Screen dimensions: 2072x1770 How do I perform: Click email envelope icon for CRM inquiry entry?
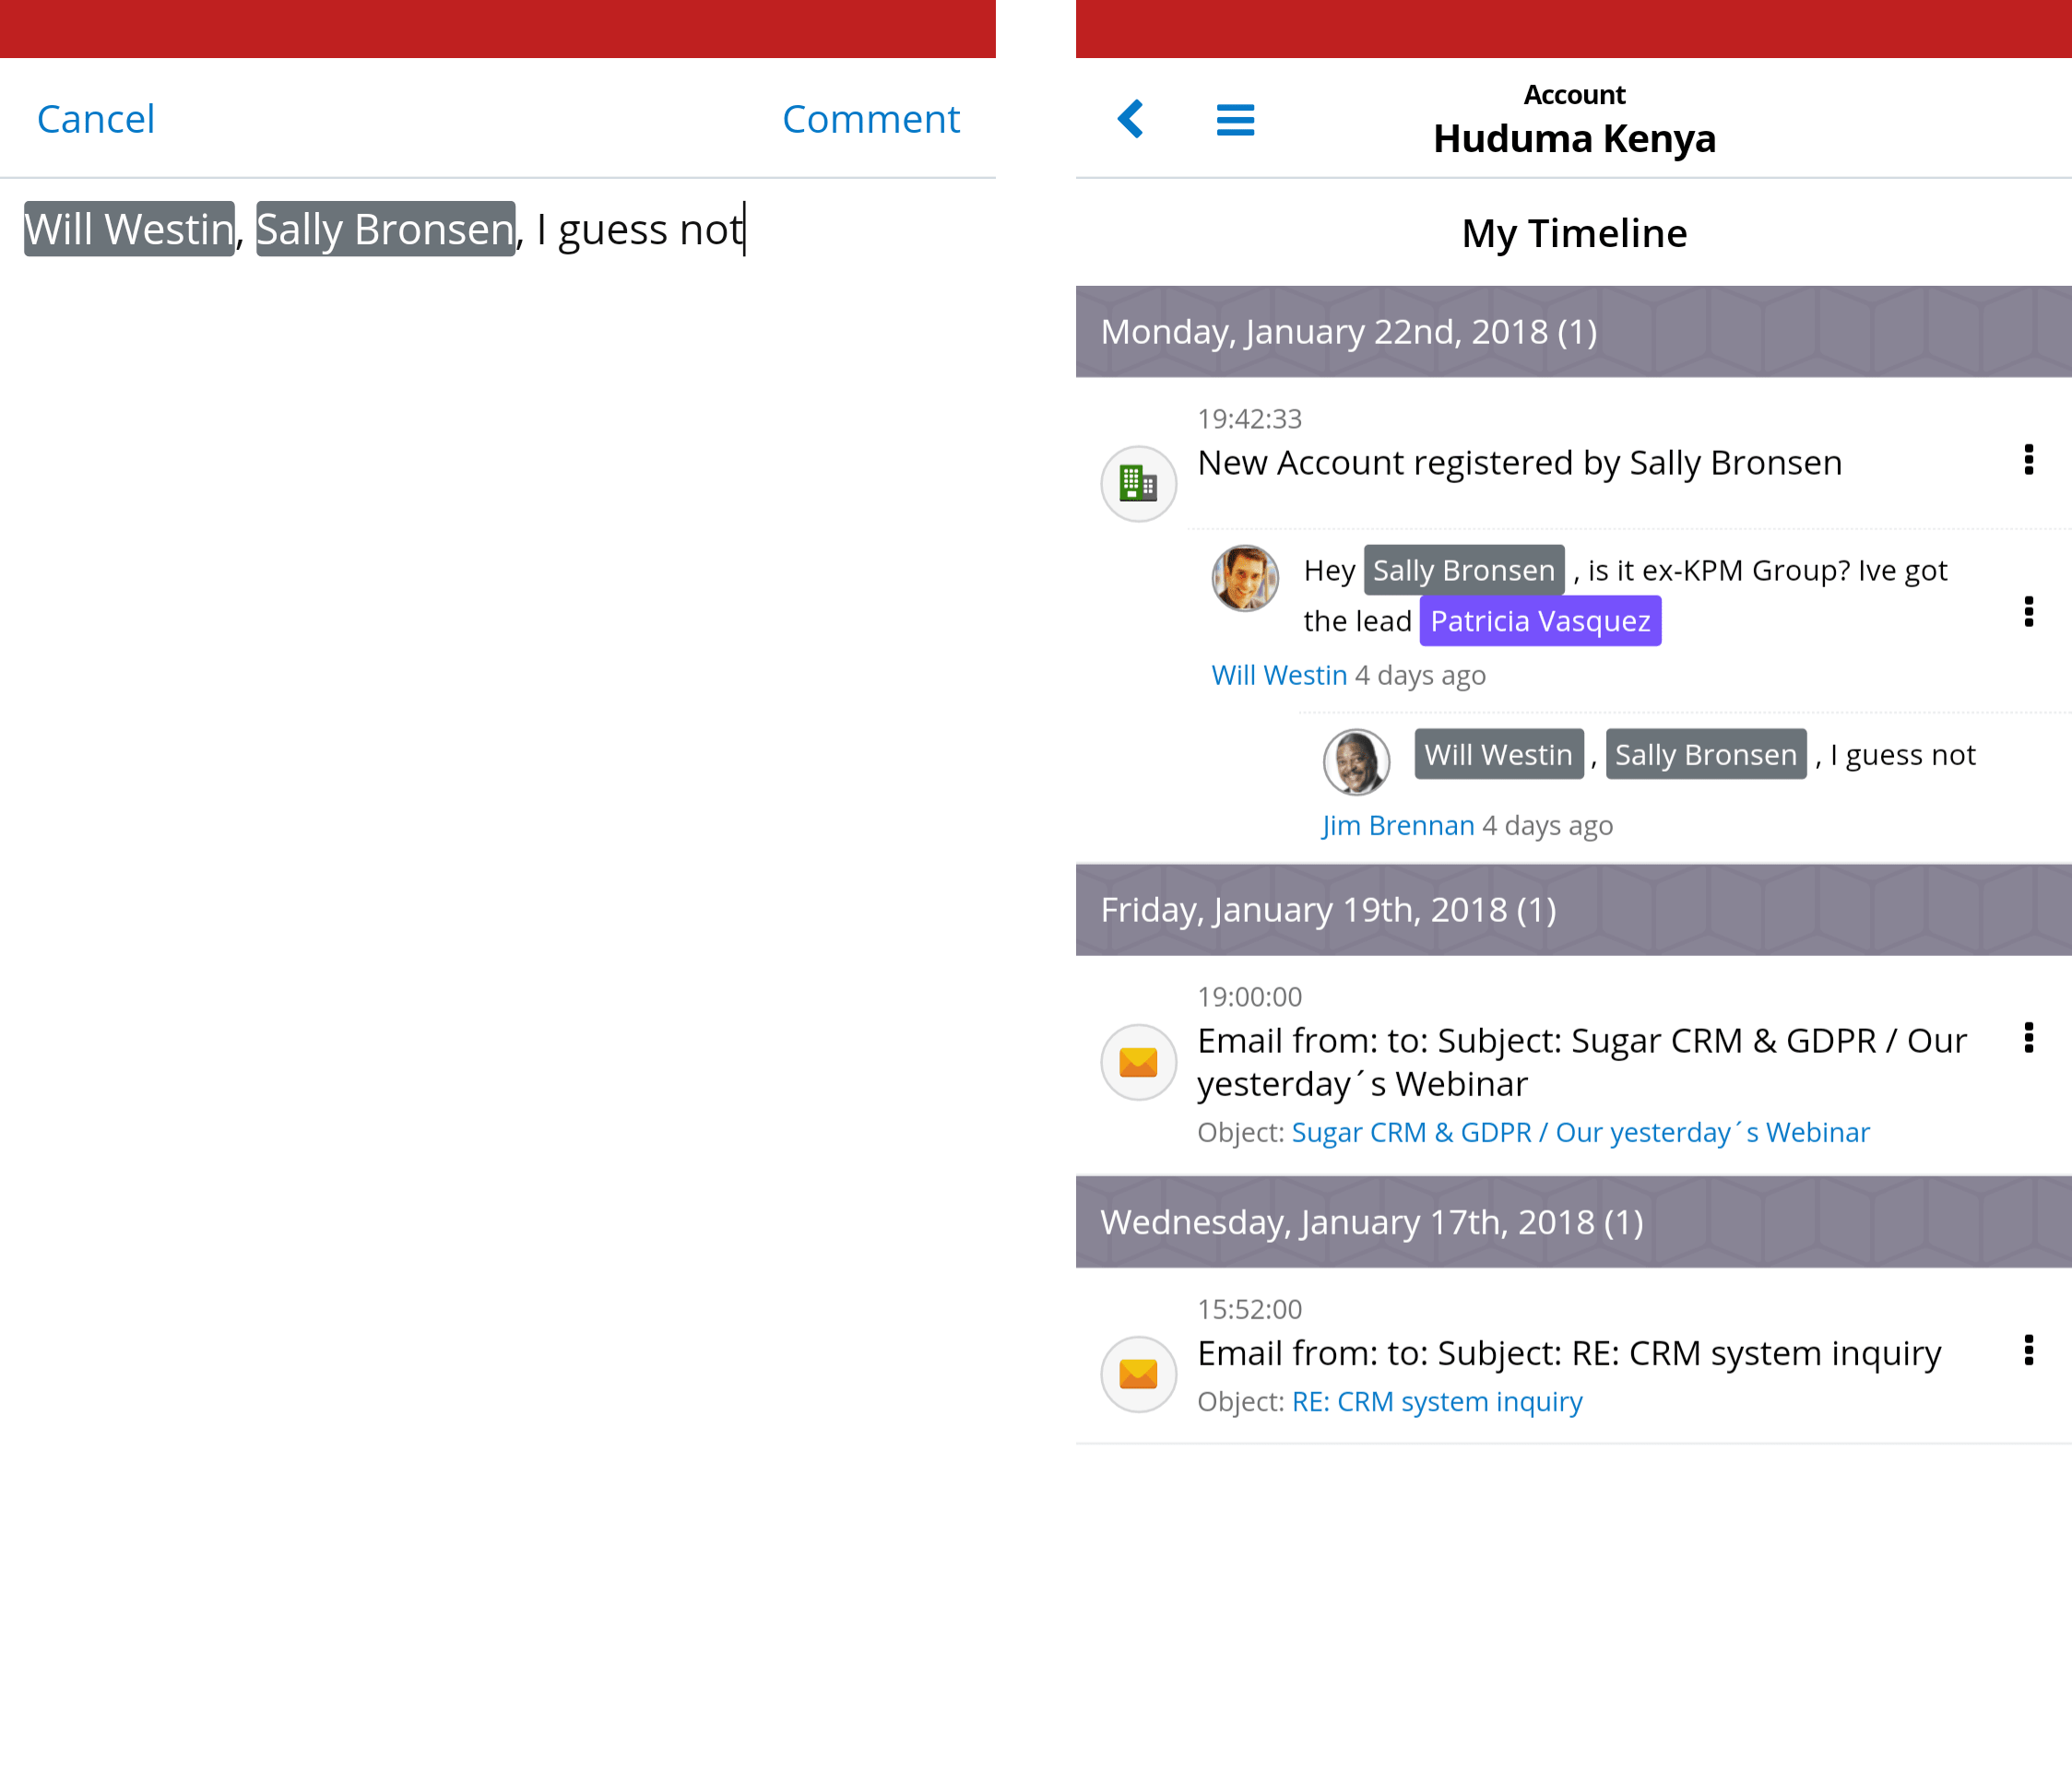click(x=1138, y=1373)
